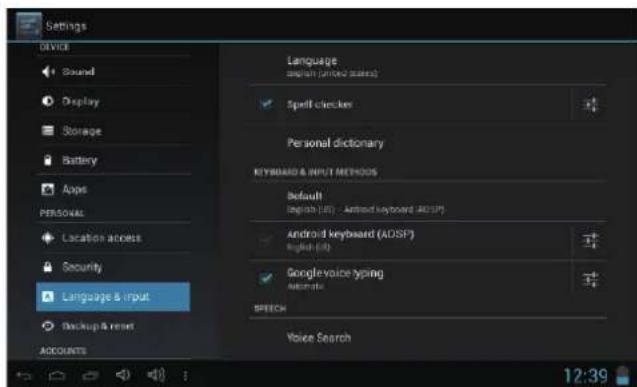Open the three-dot overflow menu
This screenshot has width=637, height=387.
click(x=185, y=376)
